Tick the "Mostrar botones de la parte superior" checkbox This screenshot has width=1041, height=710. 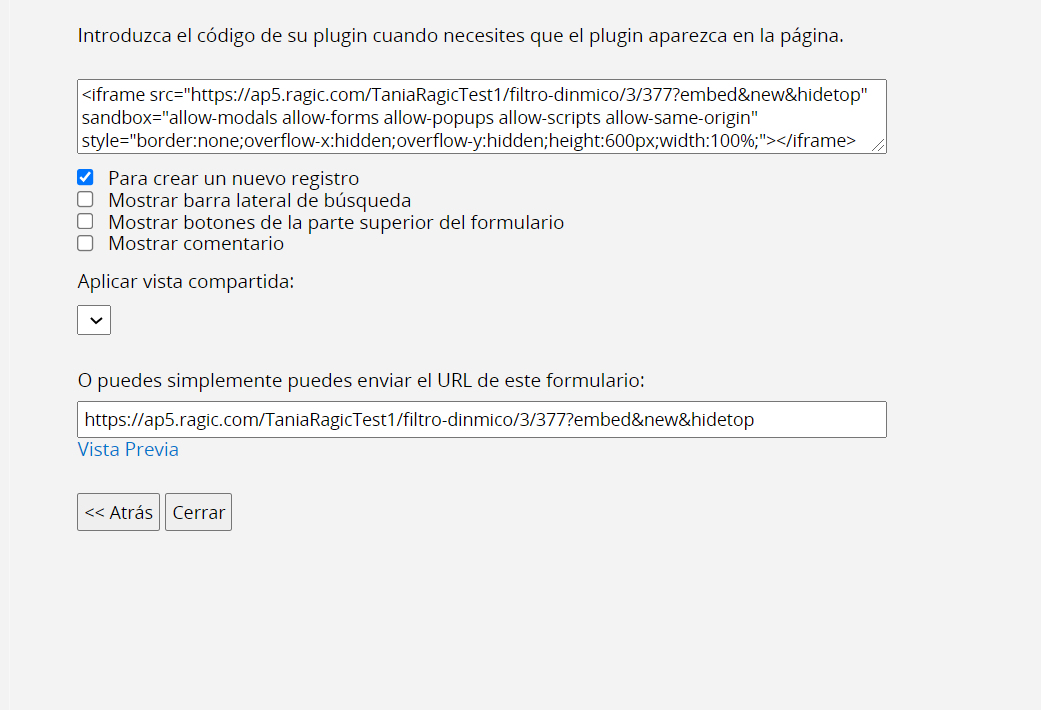coord(85,222)
